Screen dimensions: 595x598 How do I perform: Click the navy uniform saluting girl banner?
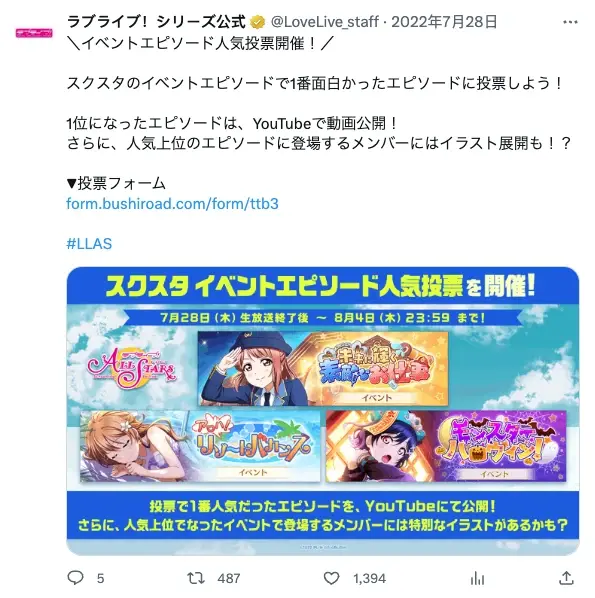point(323,368)
